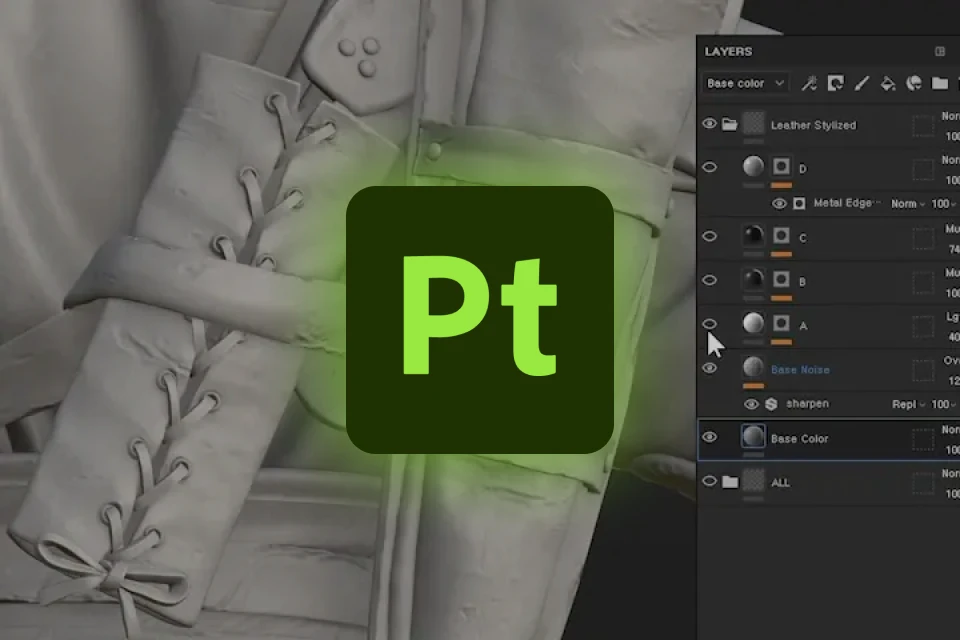Select the mask icon on layer C
Image resolution: width=960 pixels, height=640 pixels.
point(781,236)
